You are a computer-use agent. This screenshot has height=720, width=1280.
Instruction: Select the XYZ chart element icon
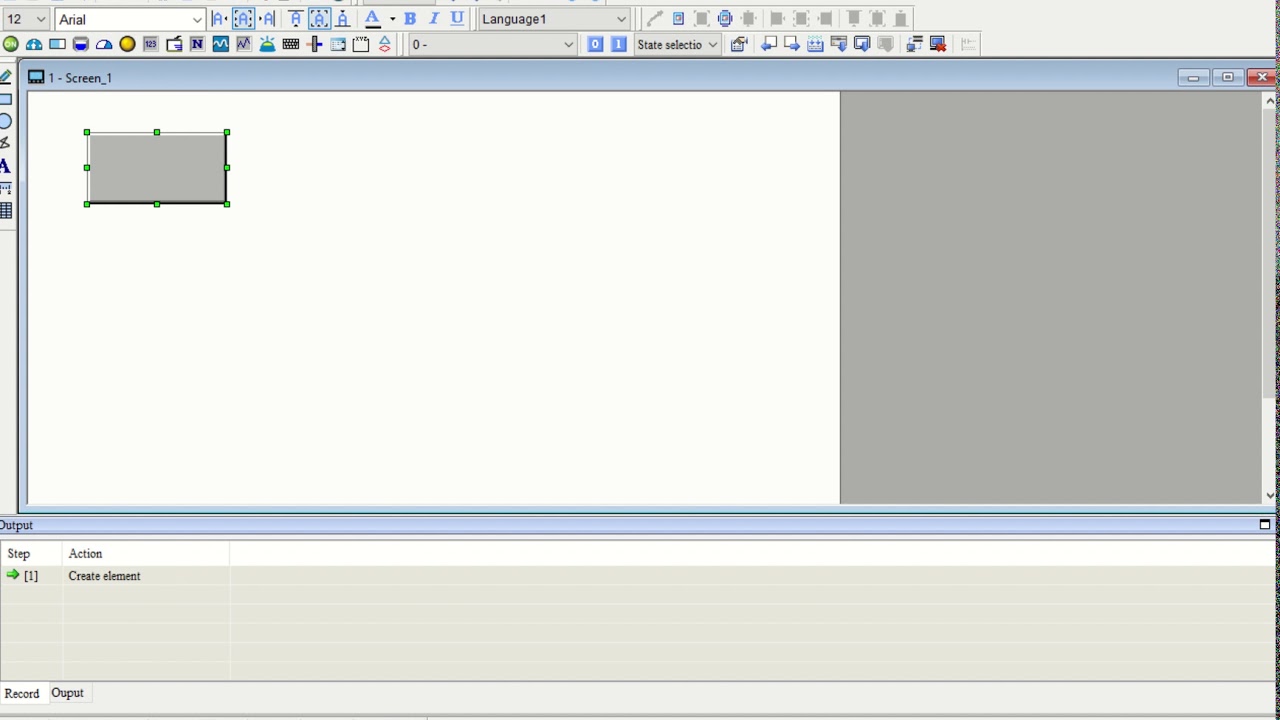pos(361,44)
